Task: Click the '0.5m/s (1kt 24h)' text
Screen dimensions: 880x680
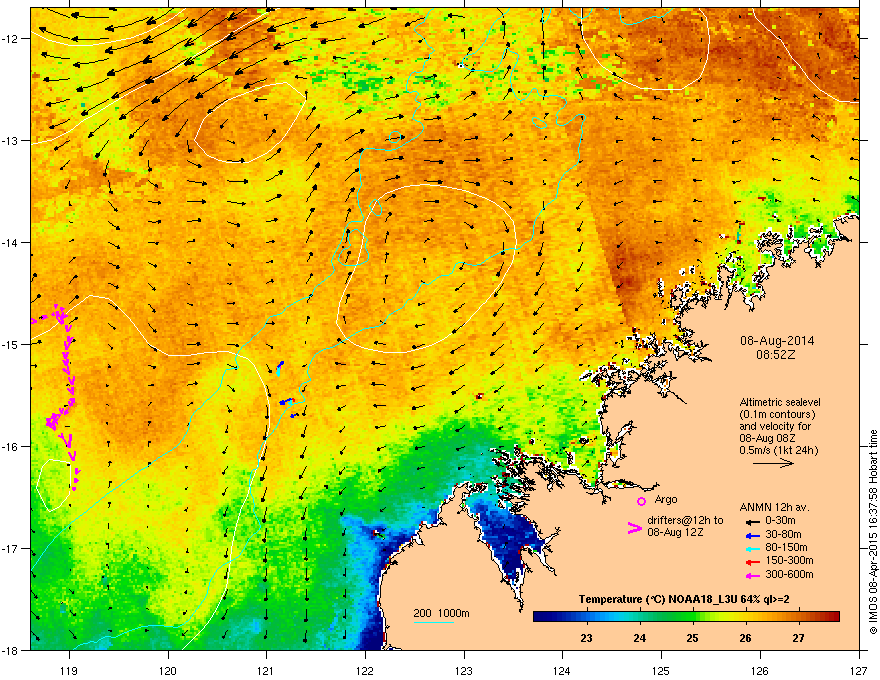Action: 778,450
